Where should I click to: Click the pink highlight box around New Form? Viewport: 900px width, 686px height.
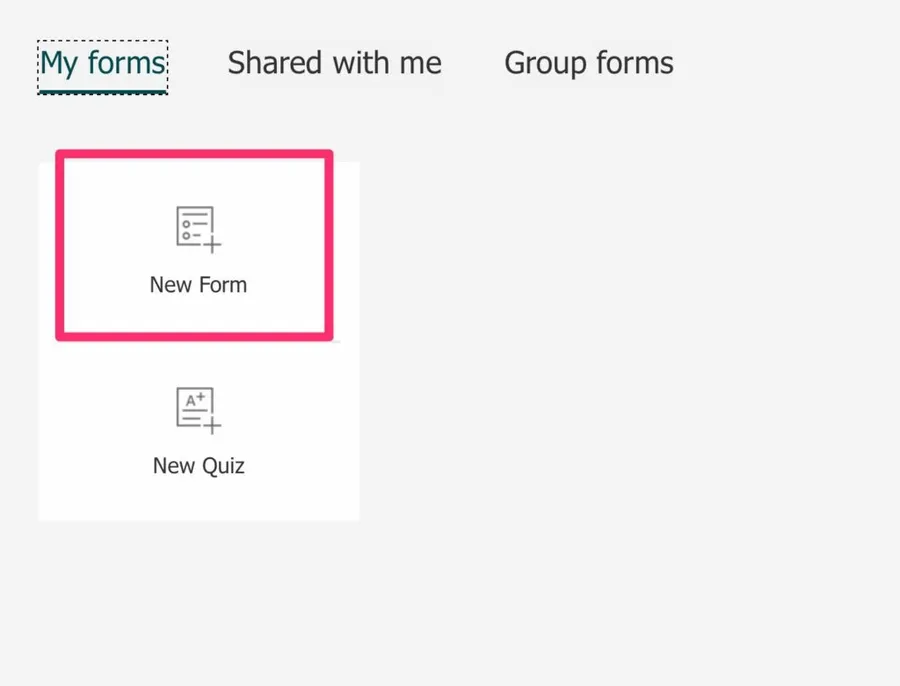pos(194,154)
